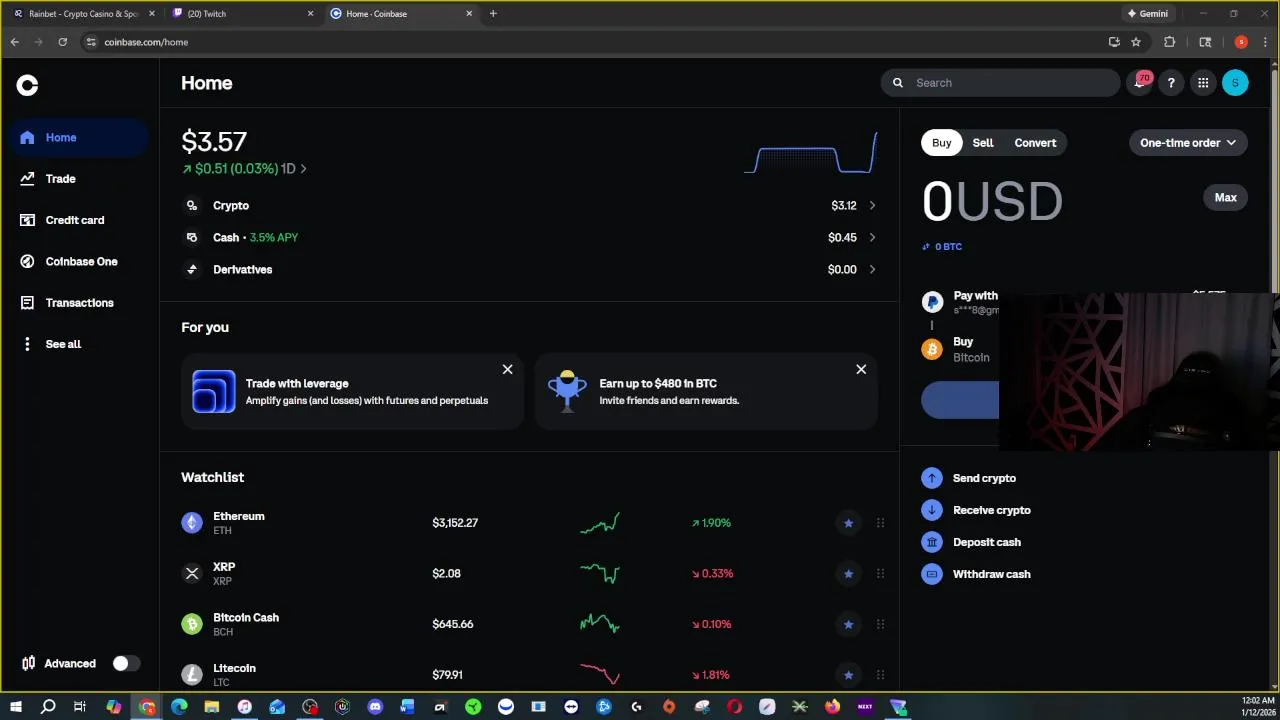Open the One-time order dropdown
This screenshot has height=720, width=1280.
click(1188, 143)
